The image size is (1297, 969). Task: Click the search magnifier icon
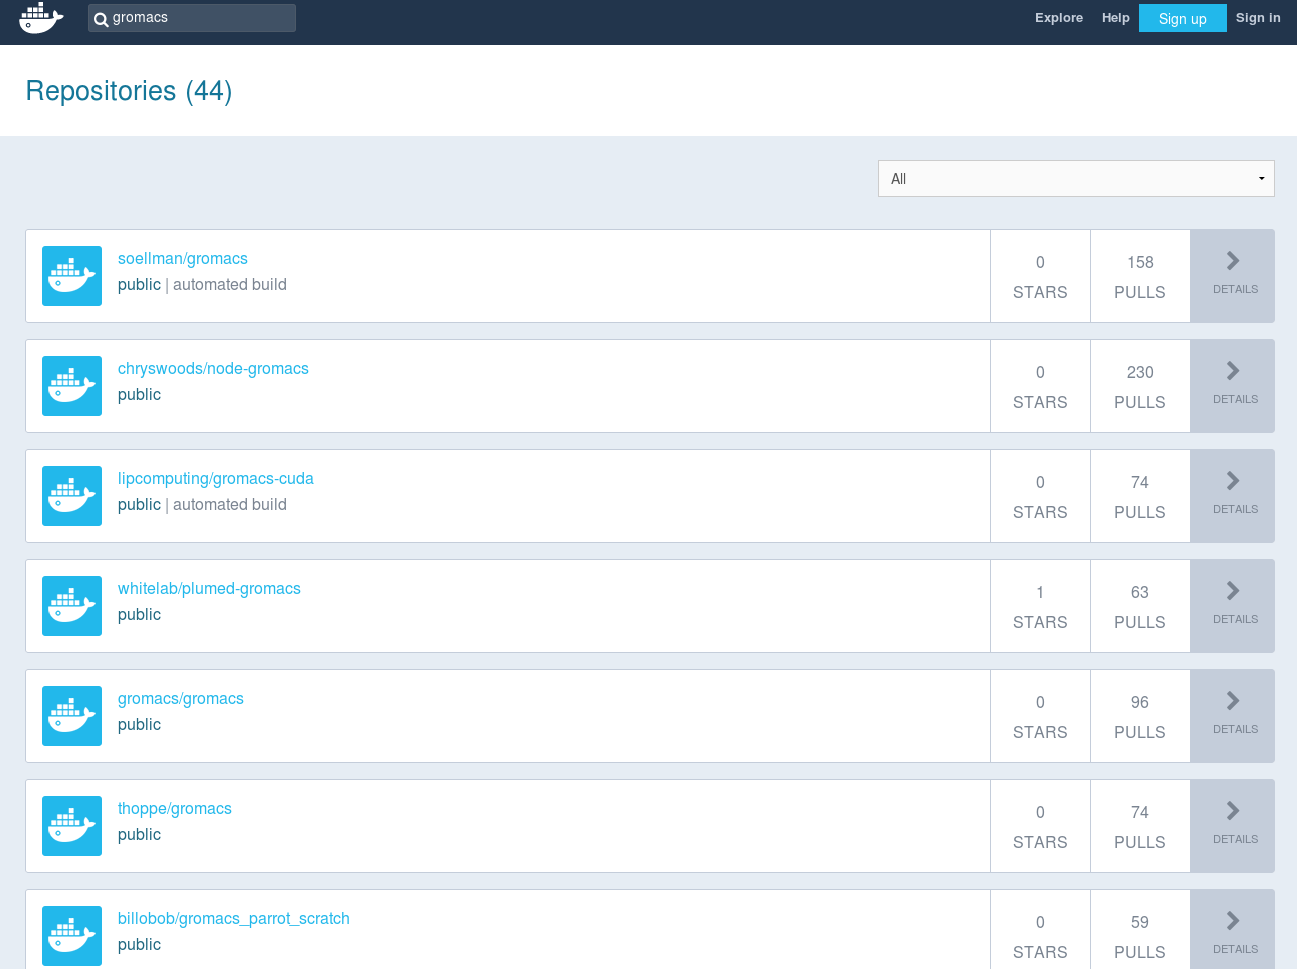(x=101, y=19)
